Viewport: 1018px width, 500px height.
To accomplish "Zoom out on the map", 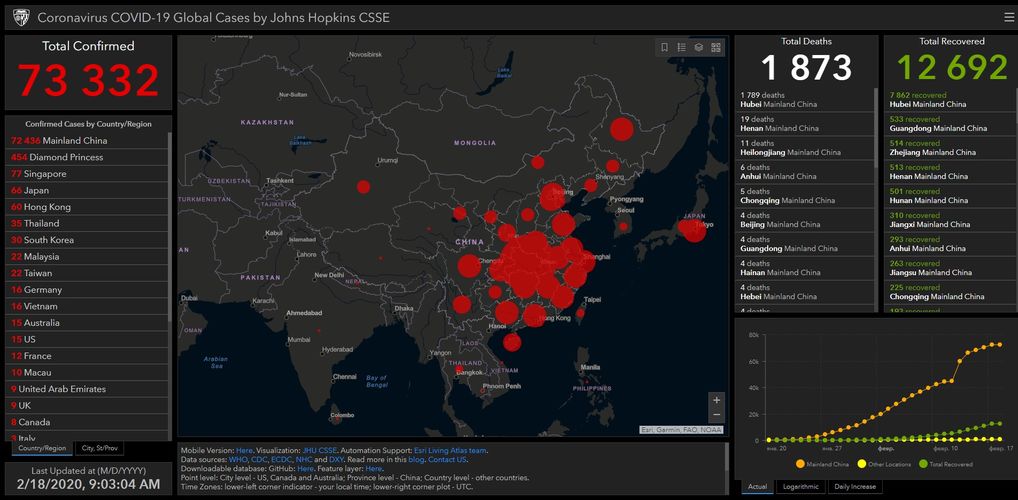I will coord(716,415).
